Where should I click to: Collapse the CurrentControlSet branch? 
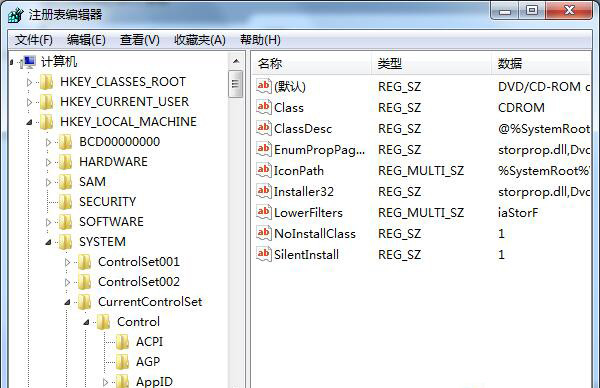pos(67,302)
